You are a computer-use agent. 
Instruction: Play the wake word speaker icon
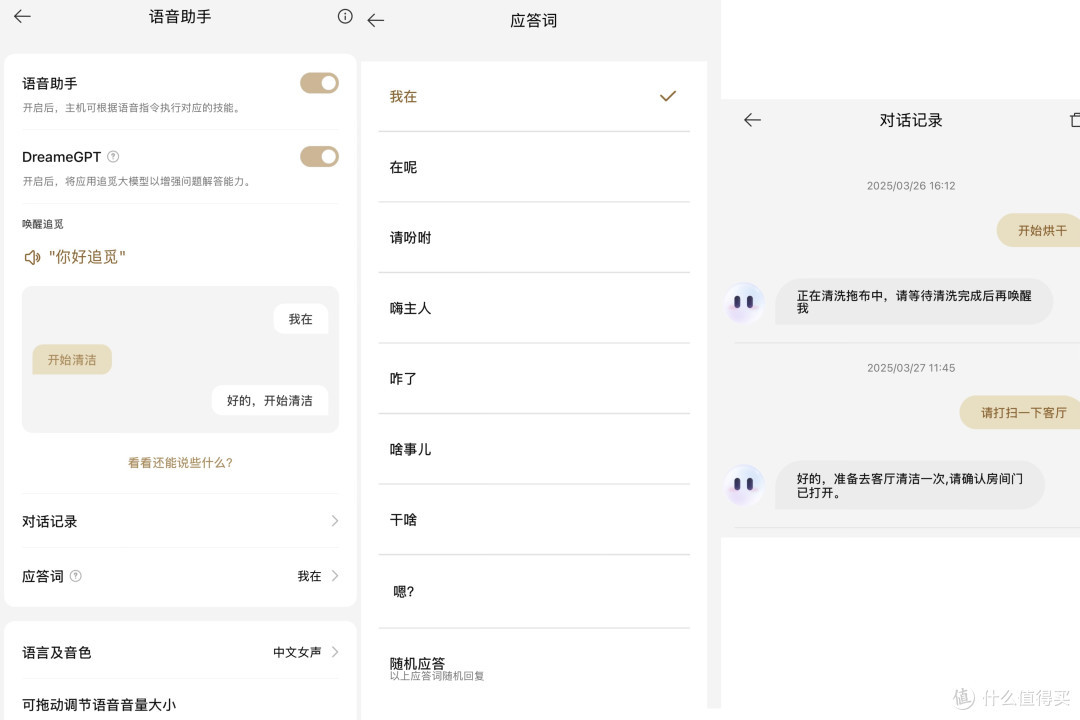(x=32, y=258)
